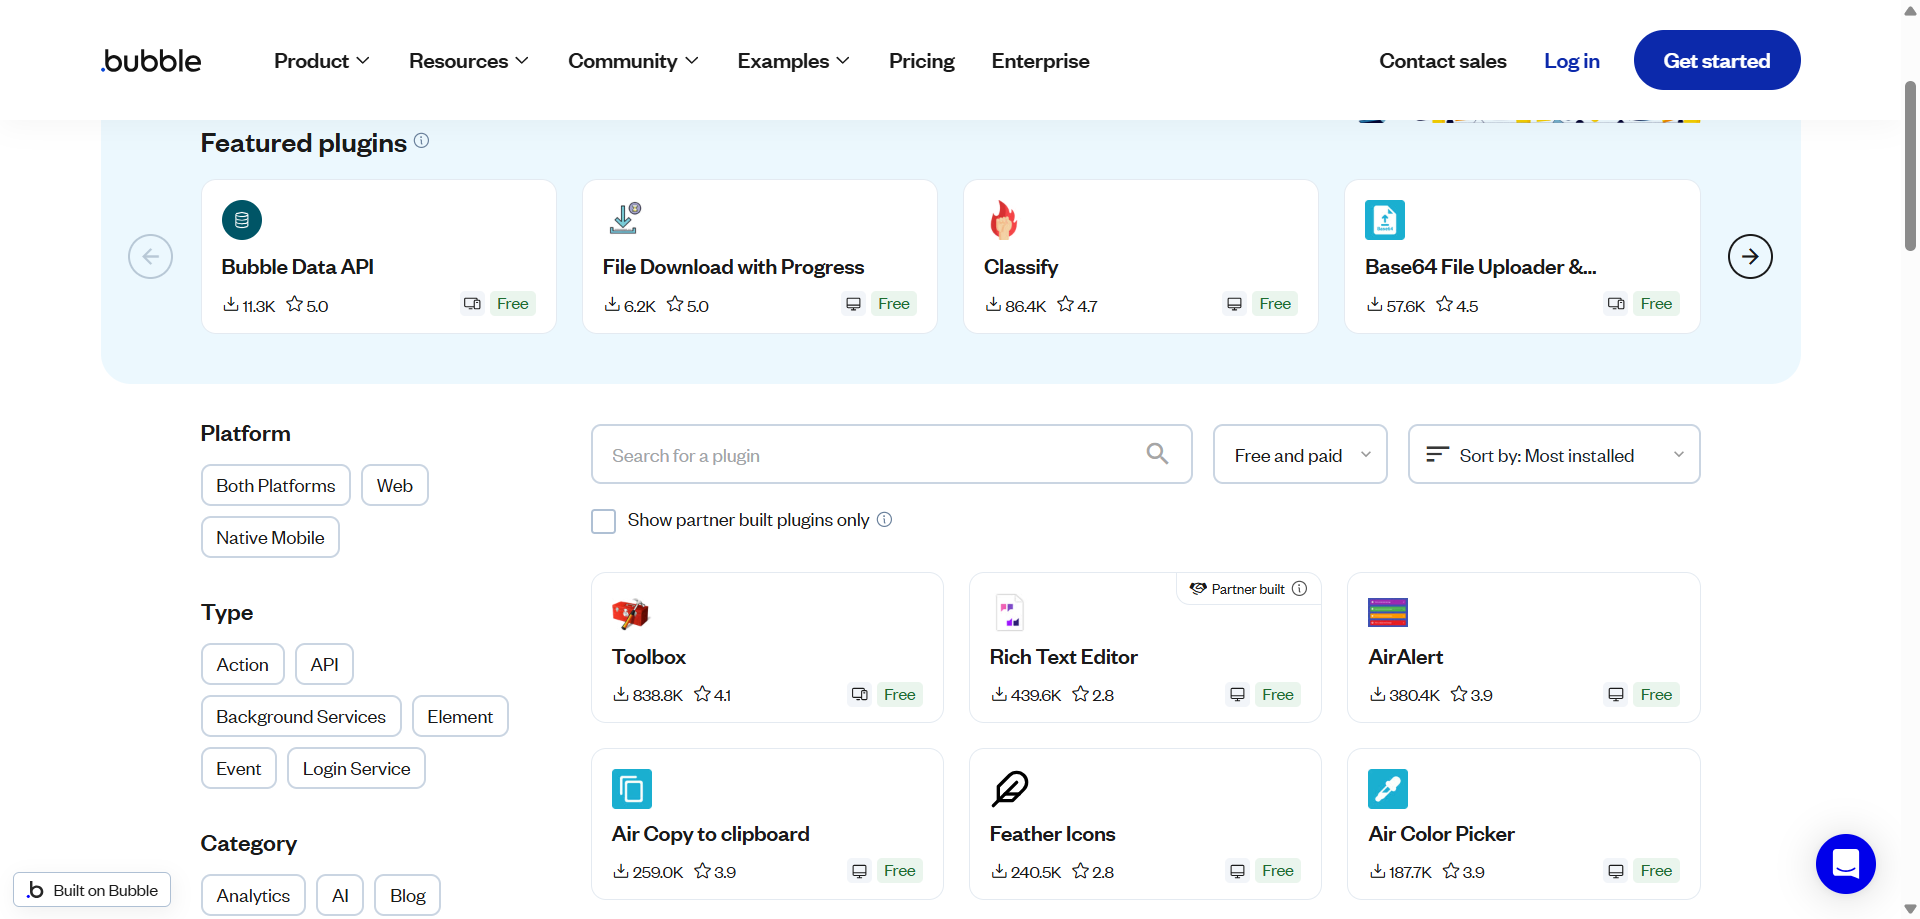The height and width of the screenshot is (919, 1920).
Task: Click Contact sales
Action: point(1443,61)
